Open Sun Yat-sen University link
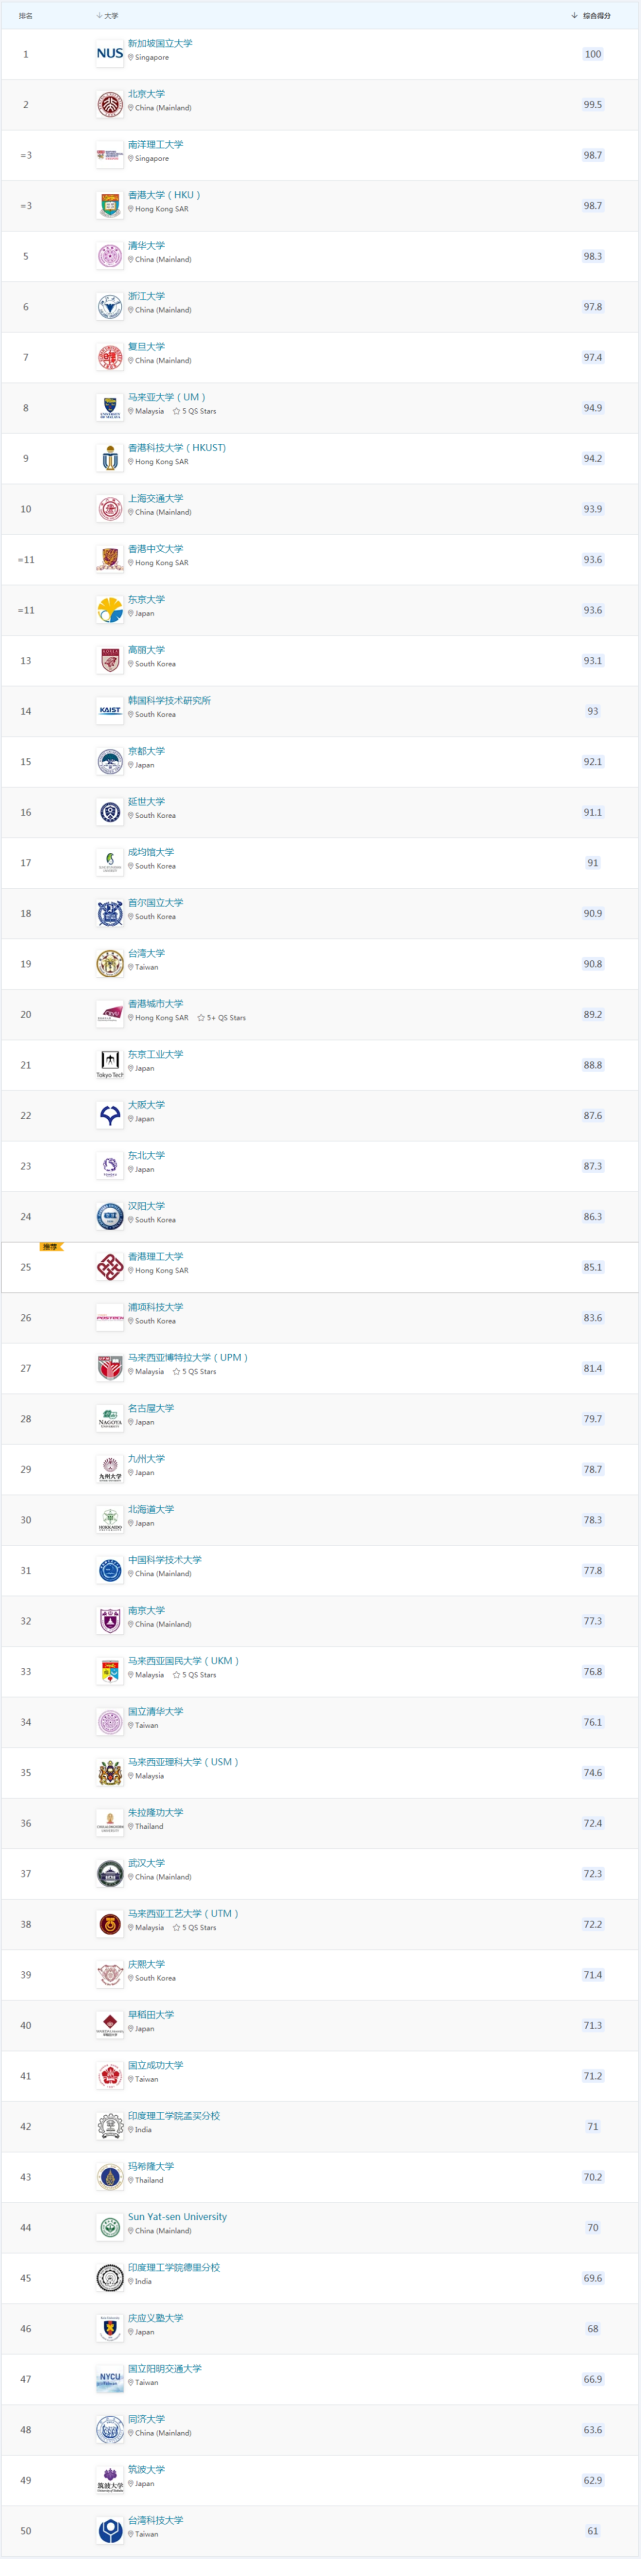Viewport: 641px width, 2559px height. (177, 2216)
